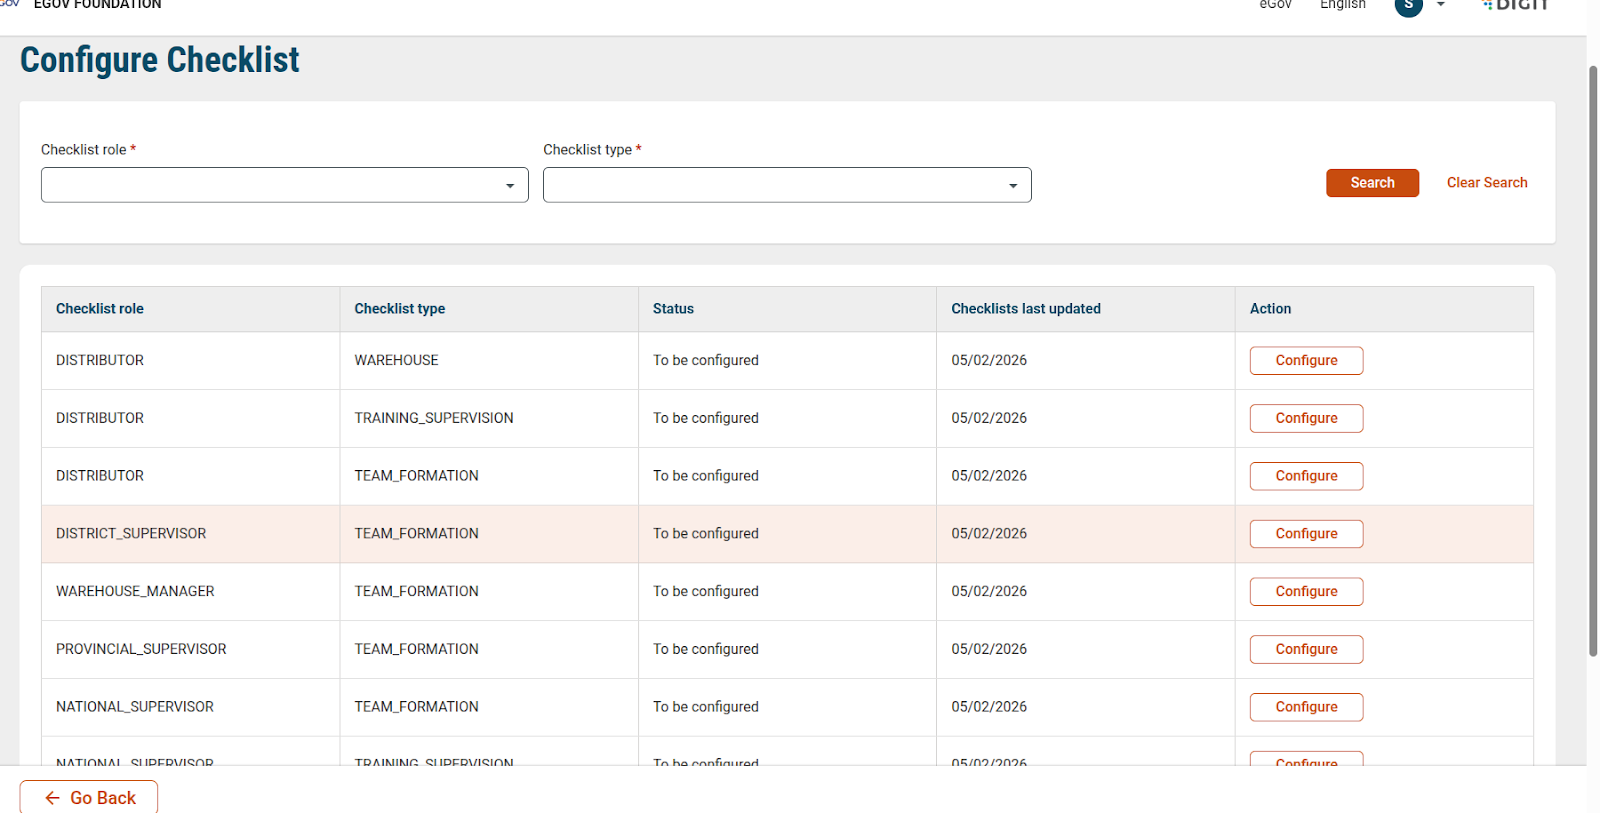Click the Search button
Viewport: 1600px width, 813px height.
coord(1372,183)
